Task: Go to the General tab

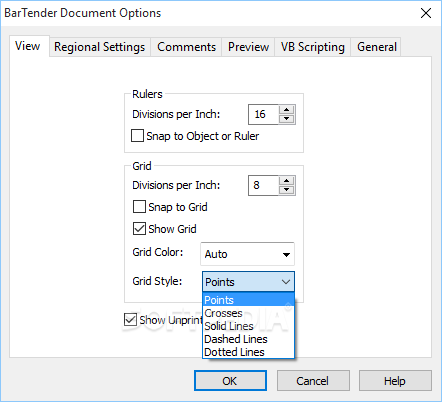Action: tap(377, 47)
